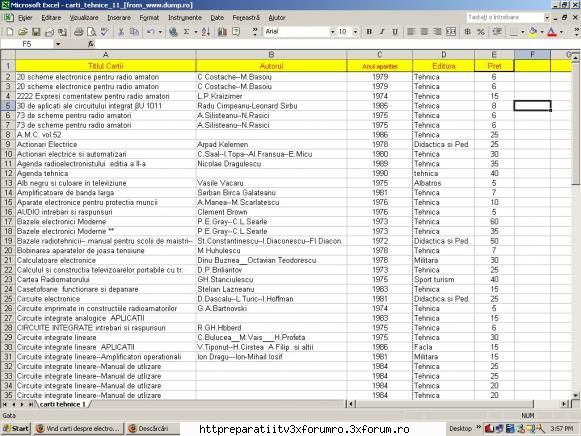
Task: Click the Cut scissors icon
Action: click(121, 32)
